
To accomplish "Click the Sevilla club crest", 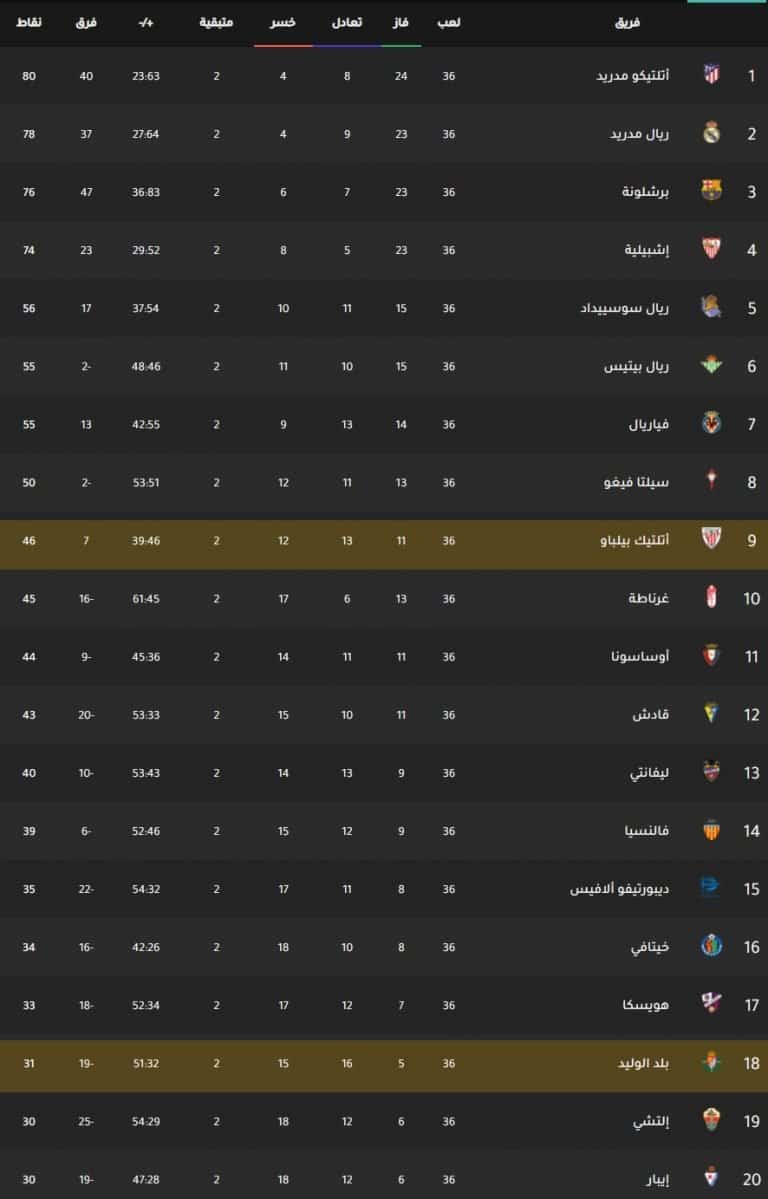I will click(711, 249).
